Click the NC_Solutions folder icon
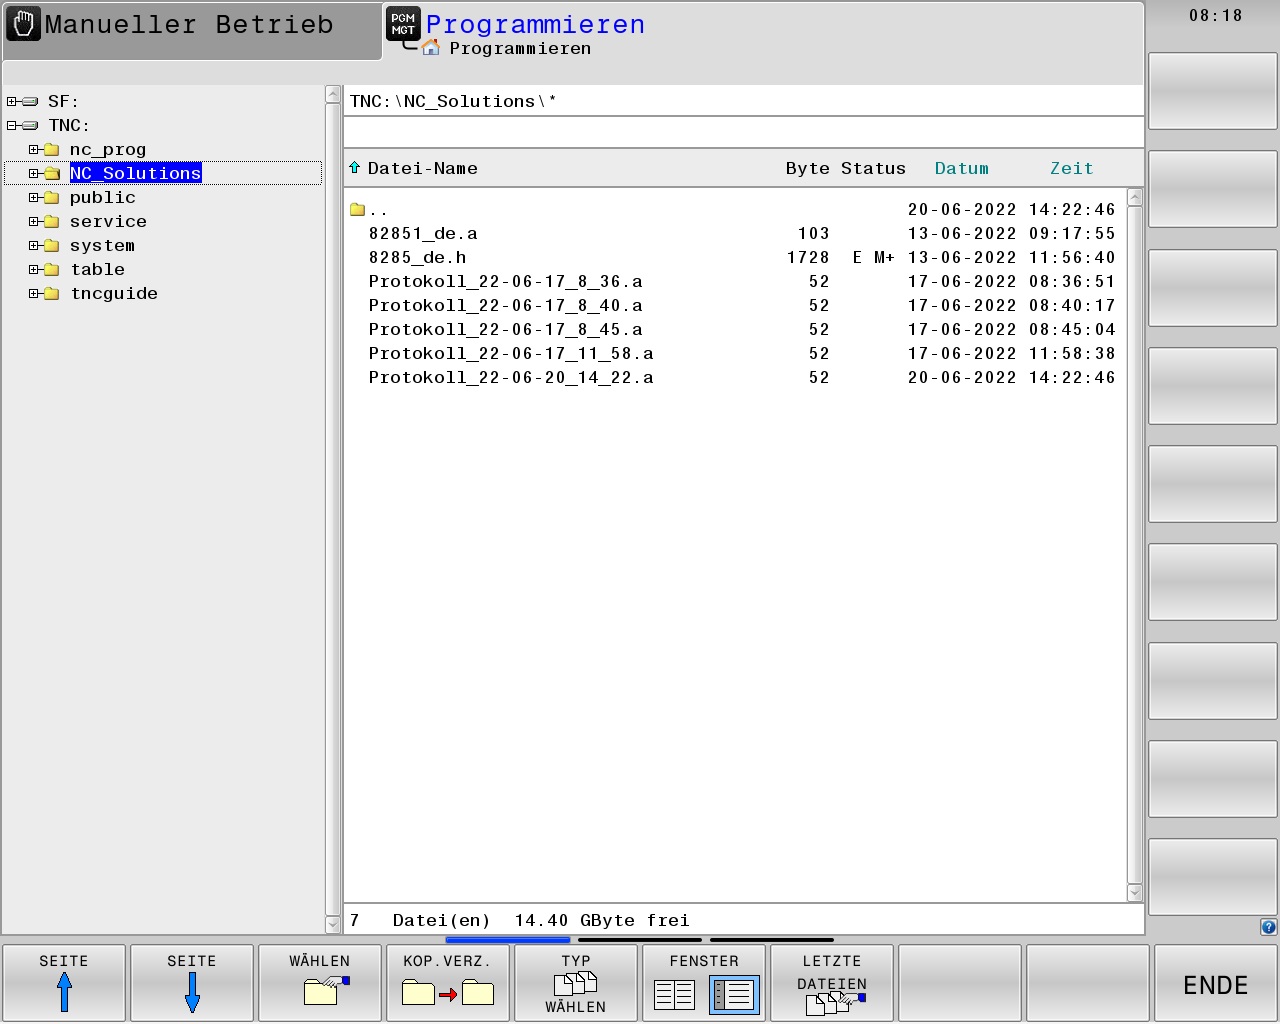This screenshot has width=1280, height=1024. (x=52, y=173)
